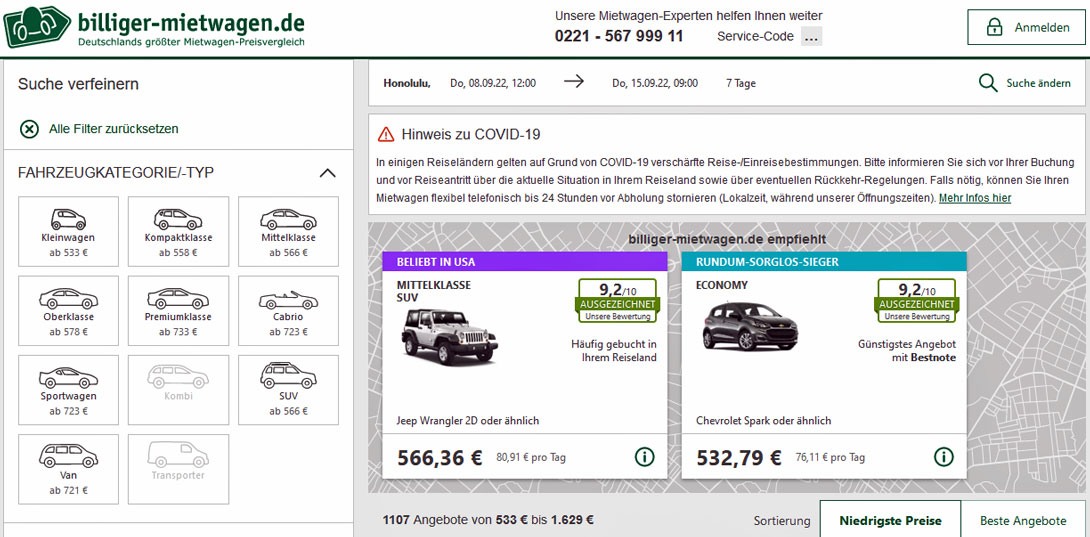Click the padlock icon in Anmelden
Viewport: 1090px width, 537px height.
(x=995, y=27)
